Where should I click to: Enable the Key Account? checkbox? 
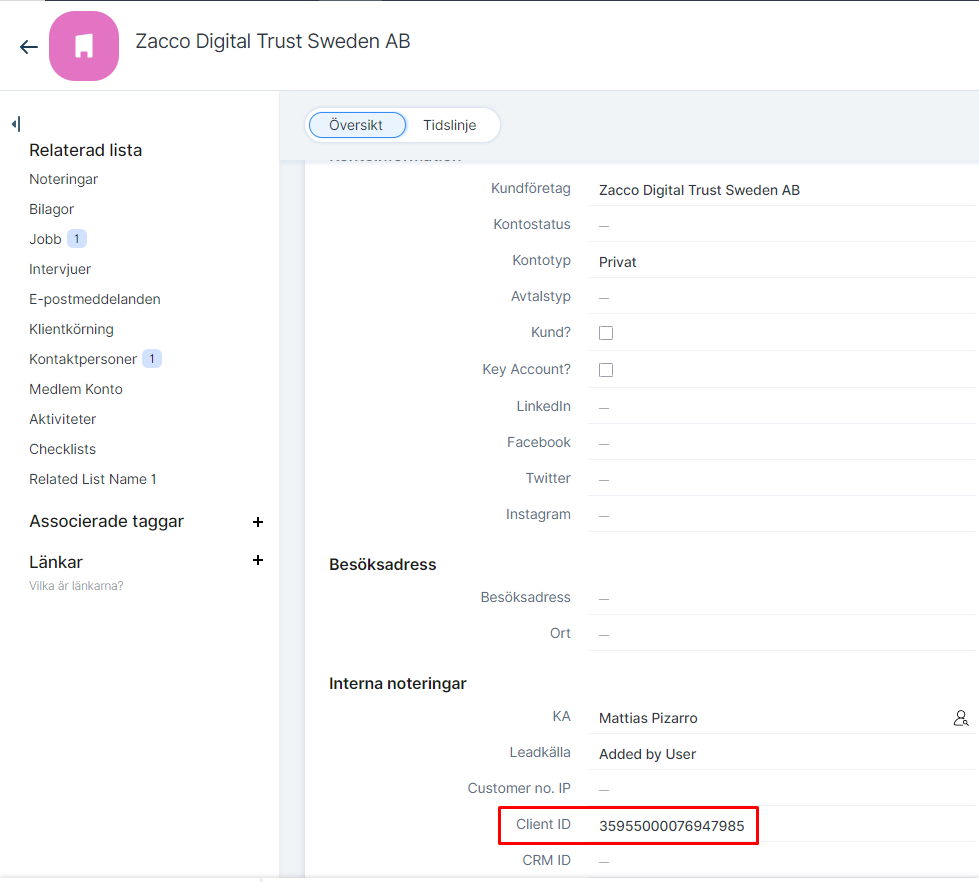[x=606, y=370]
